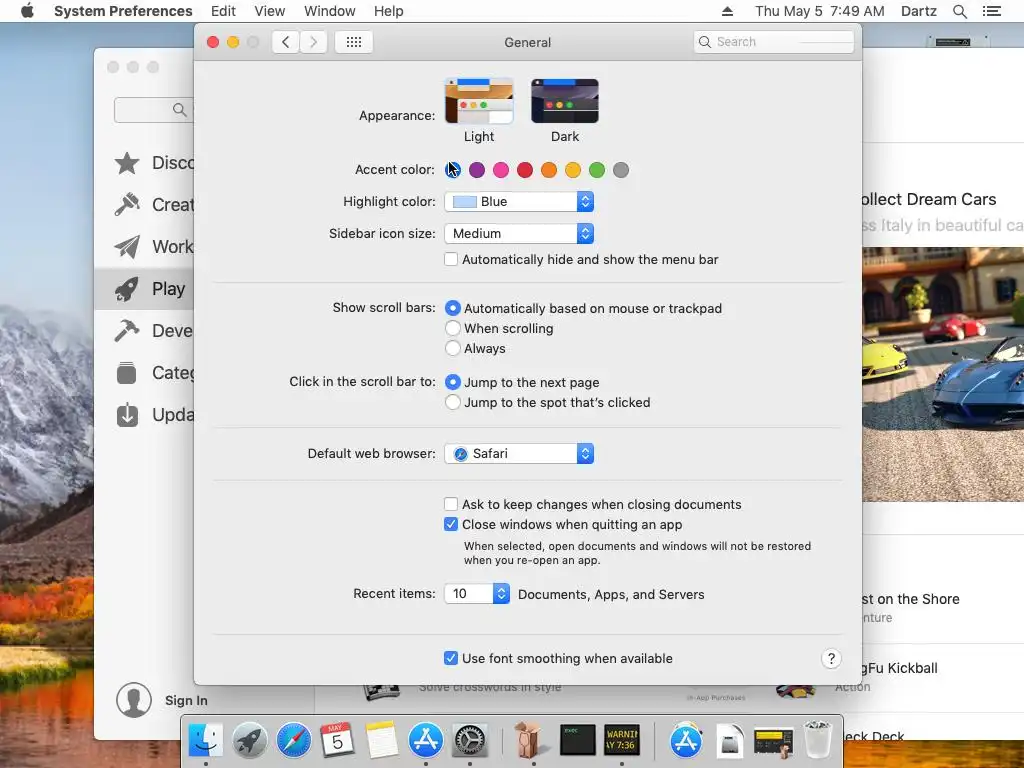
Task: Select show scroll bars Always
Action: [x=453, y=348]
